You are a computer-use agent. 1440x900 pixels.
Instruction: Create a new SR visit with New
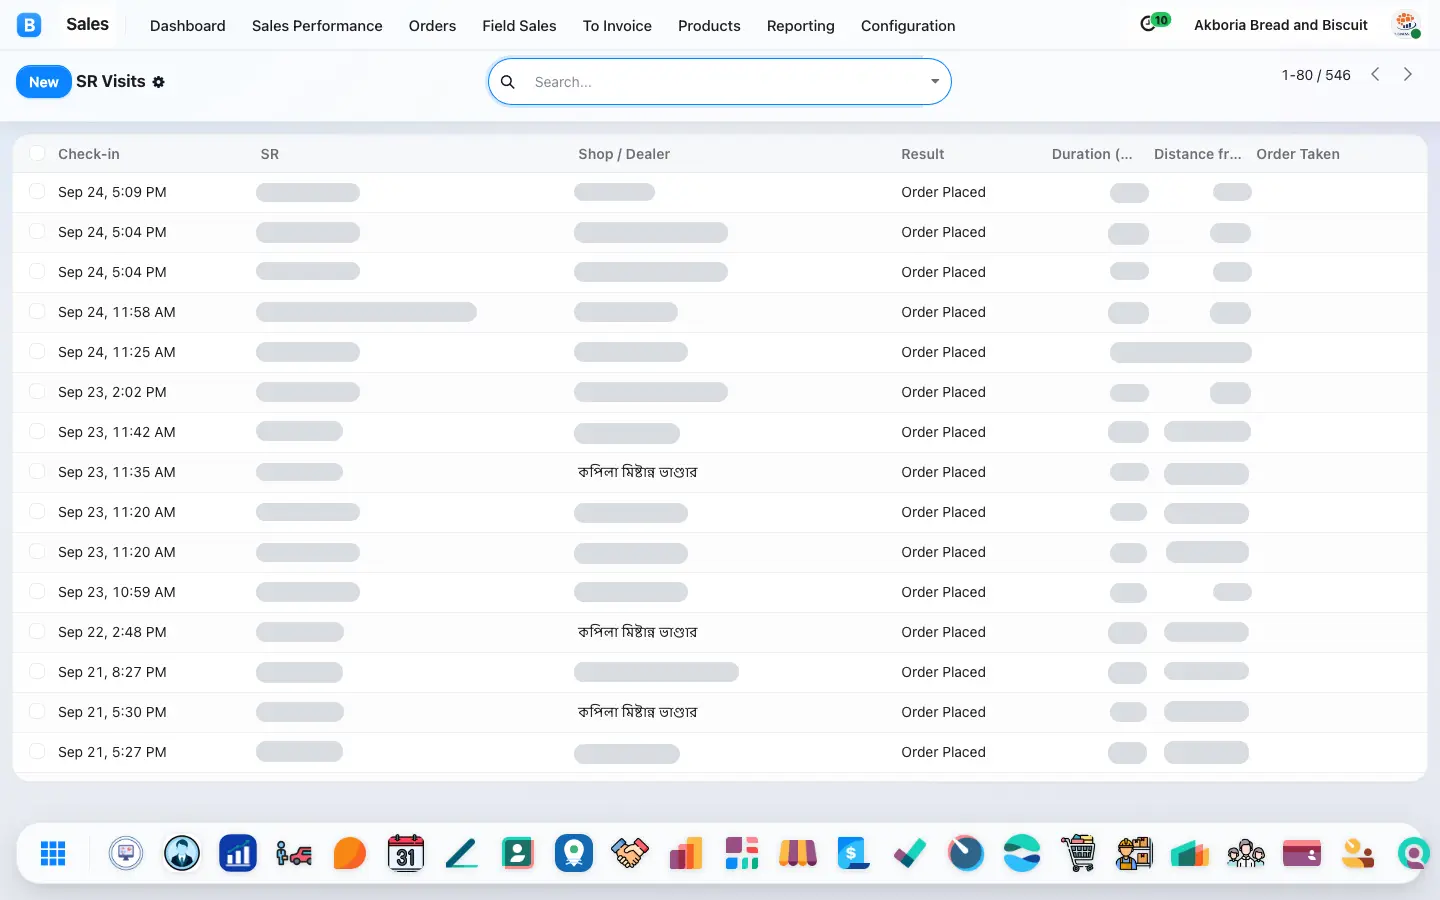pos(44,82)
